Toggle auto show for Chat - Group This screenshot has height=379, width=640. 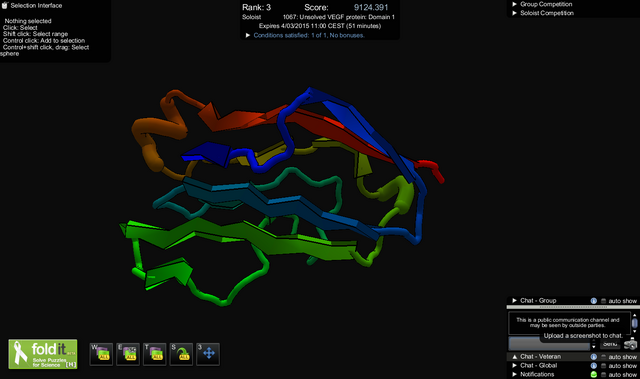click(x=604, y=301)
